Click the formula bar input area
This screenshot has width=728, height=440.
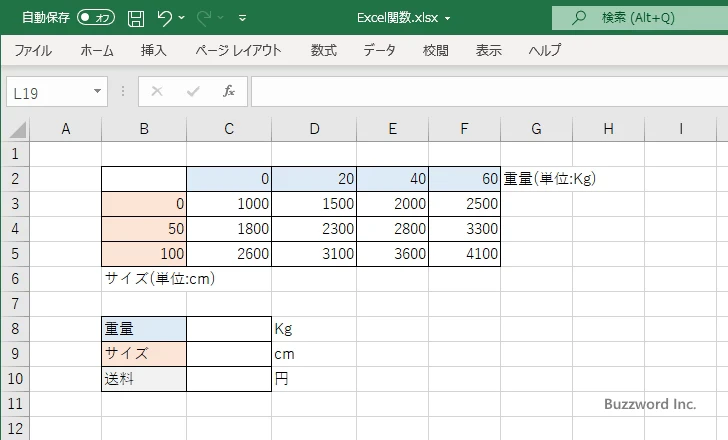coord(490,92)
